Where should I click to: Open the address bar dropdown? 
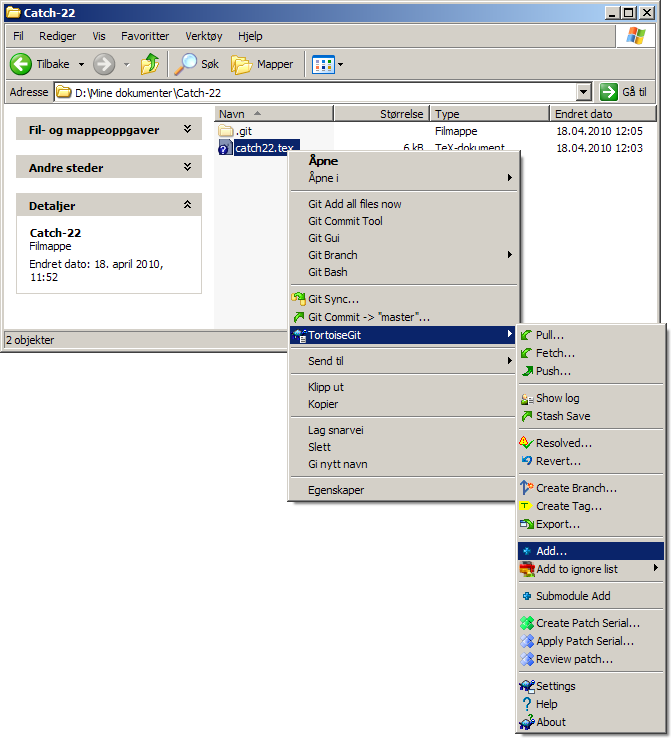(583, 92)
